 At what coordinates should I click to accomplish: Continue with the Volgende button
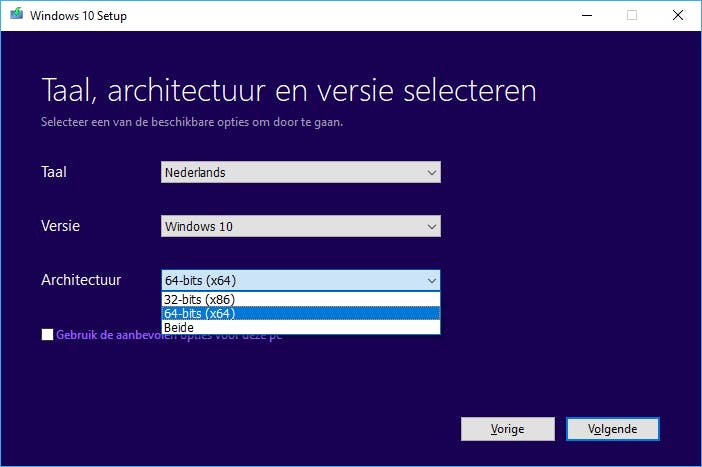613,428
